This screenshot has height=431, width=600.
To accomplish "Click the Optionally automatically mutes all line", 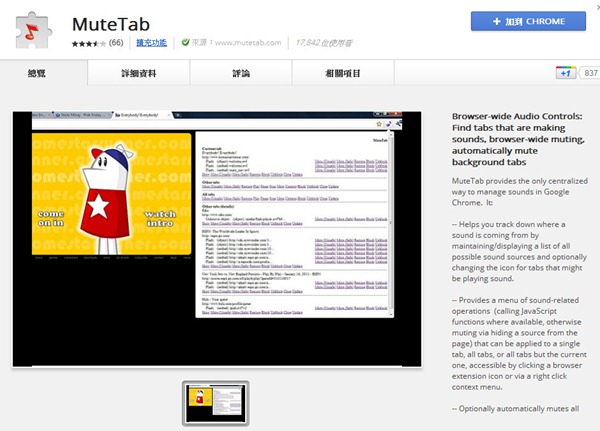I will click(x=515, y=408).
